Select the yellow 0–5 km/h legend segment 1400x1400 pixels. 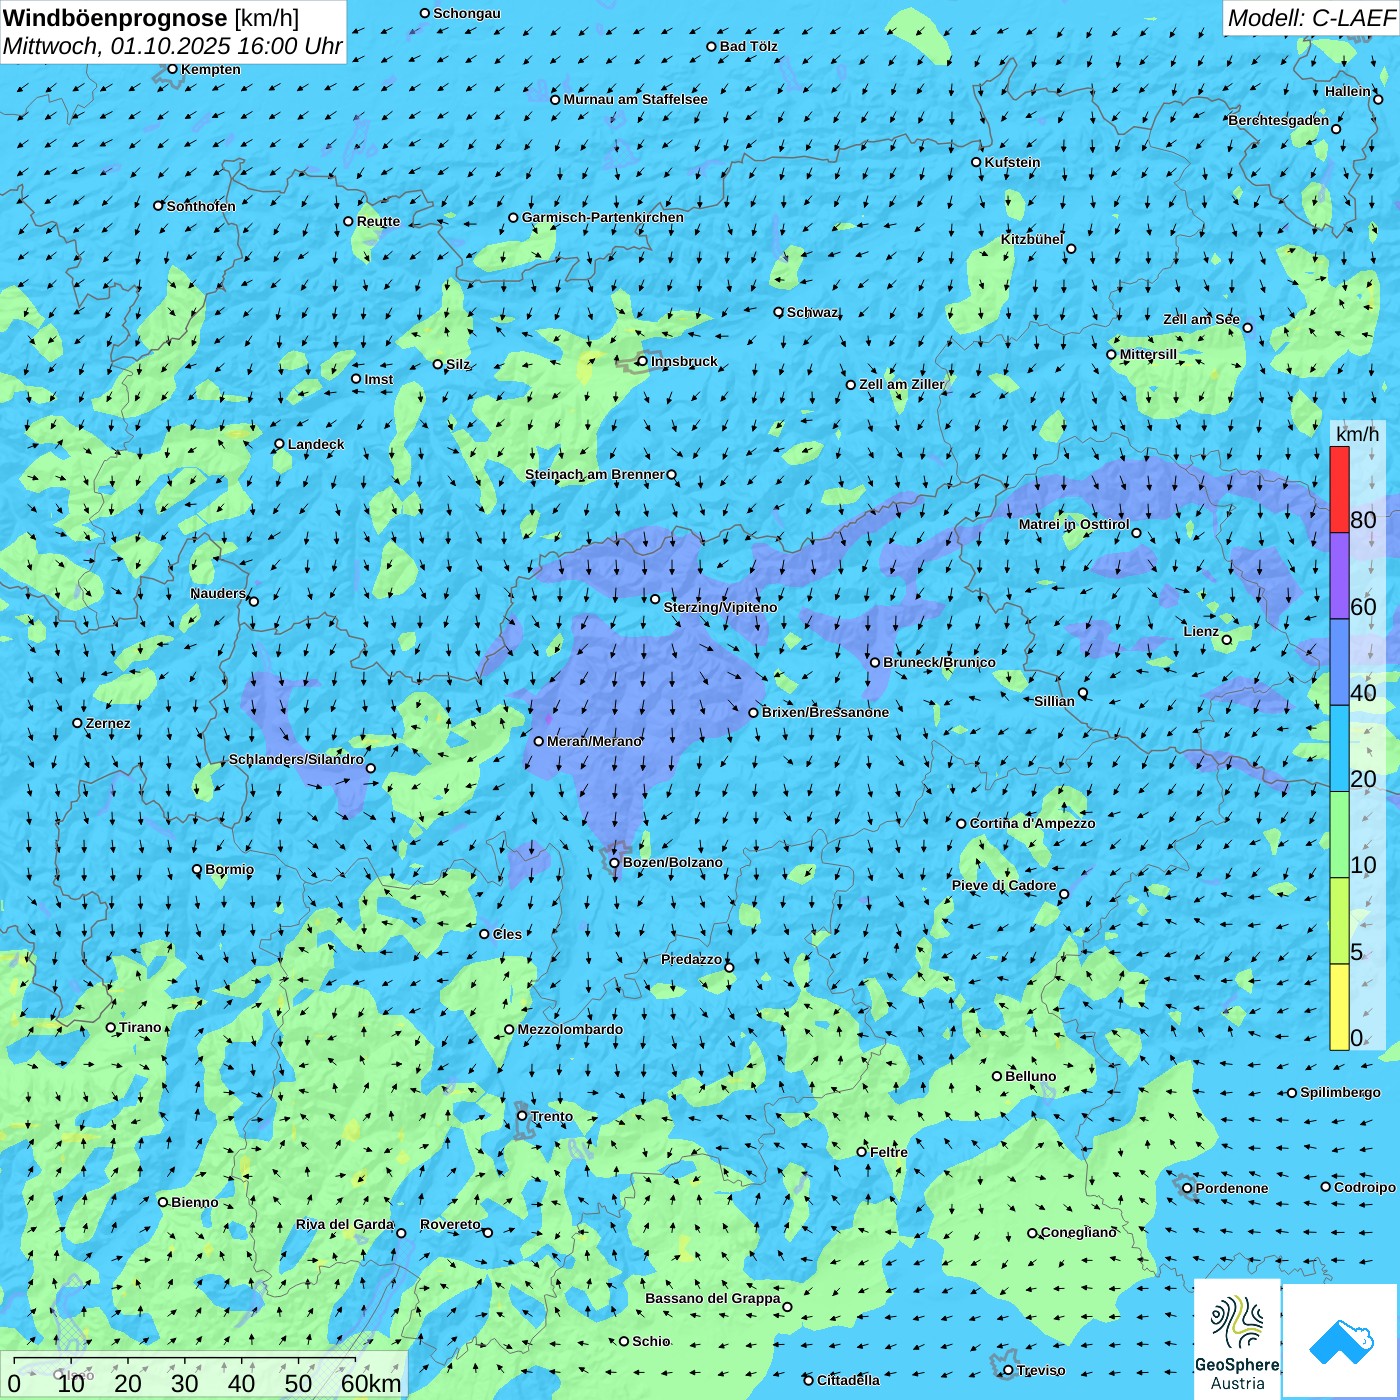coord(1339,1007)
